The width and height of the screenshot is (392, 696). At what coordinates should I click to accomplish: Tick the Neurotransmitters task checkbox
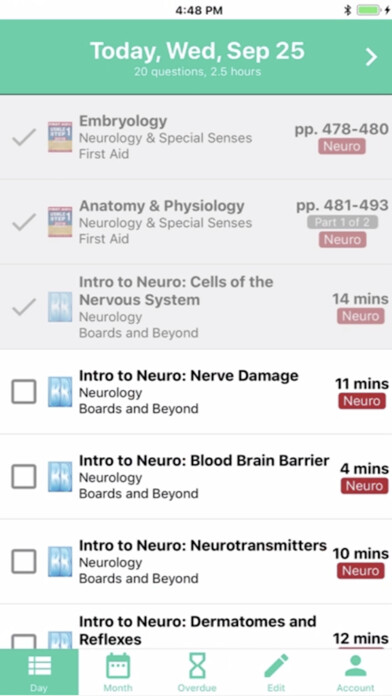(24, 562)
